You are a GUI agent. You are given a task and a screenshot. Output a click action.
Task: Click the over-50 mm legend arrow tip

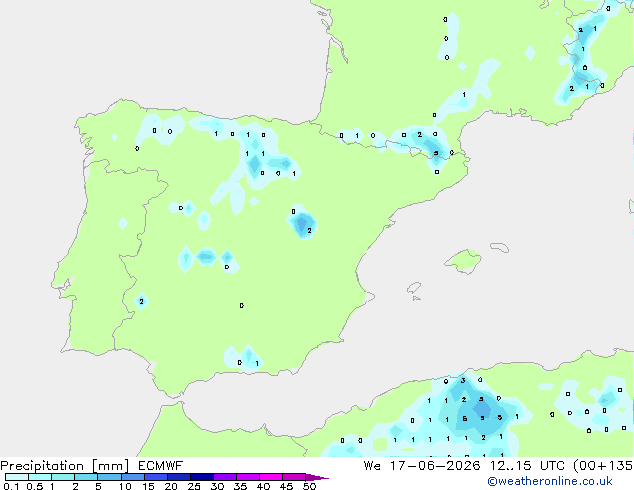point(317,477)
